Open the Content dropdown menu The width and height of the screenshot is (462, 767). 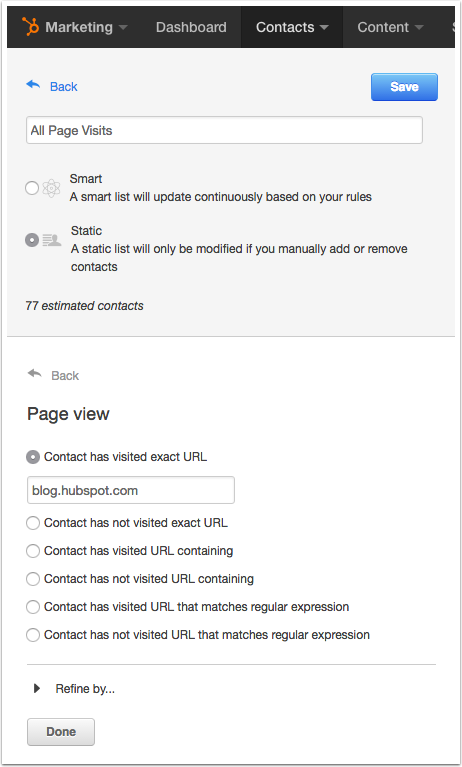point(390,27)
